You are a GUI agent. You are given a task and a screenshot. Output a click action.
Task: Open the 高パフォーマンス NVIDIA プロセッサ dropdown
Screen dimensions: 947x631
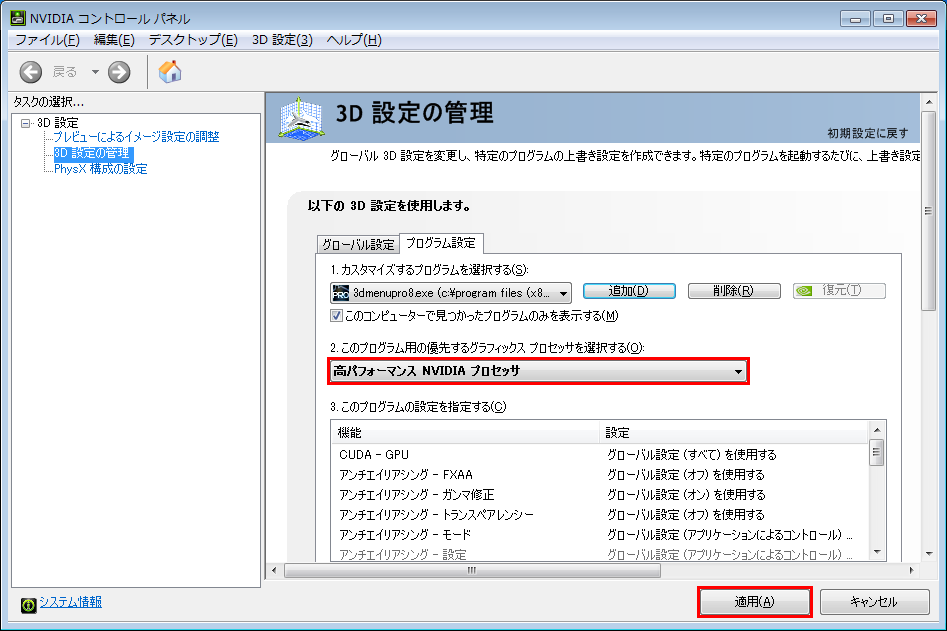(x=539, y=371)
